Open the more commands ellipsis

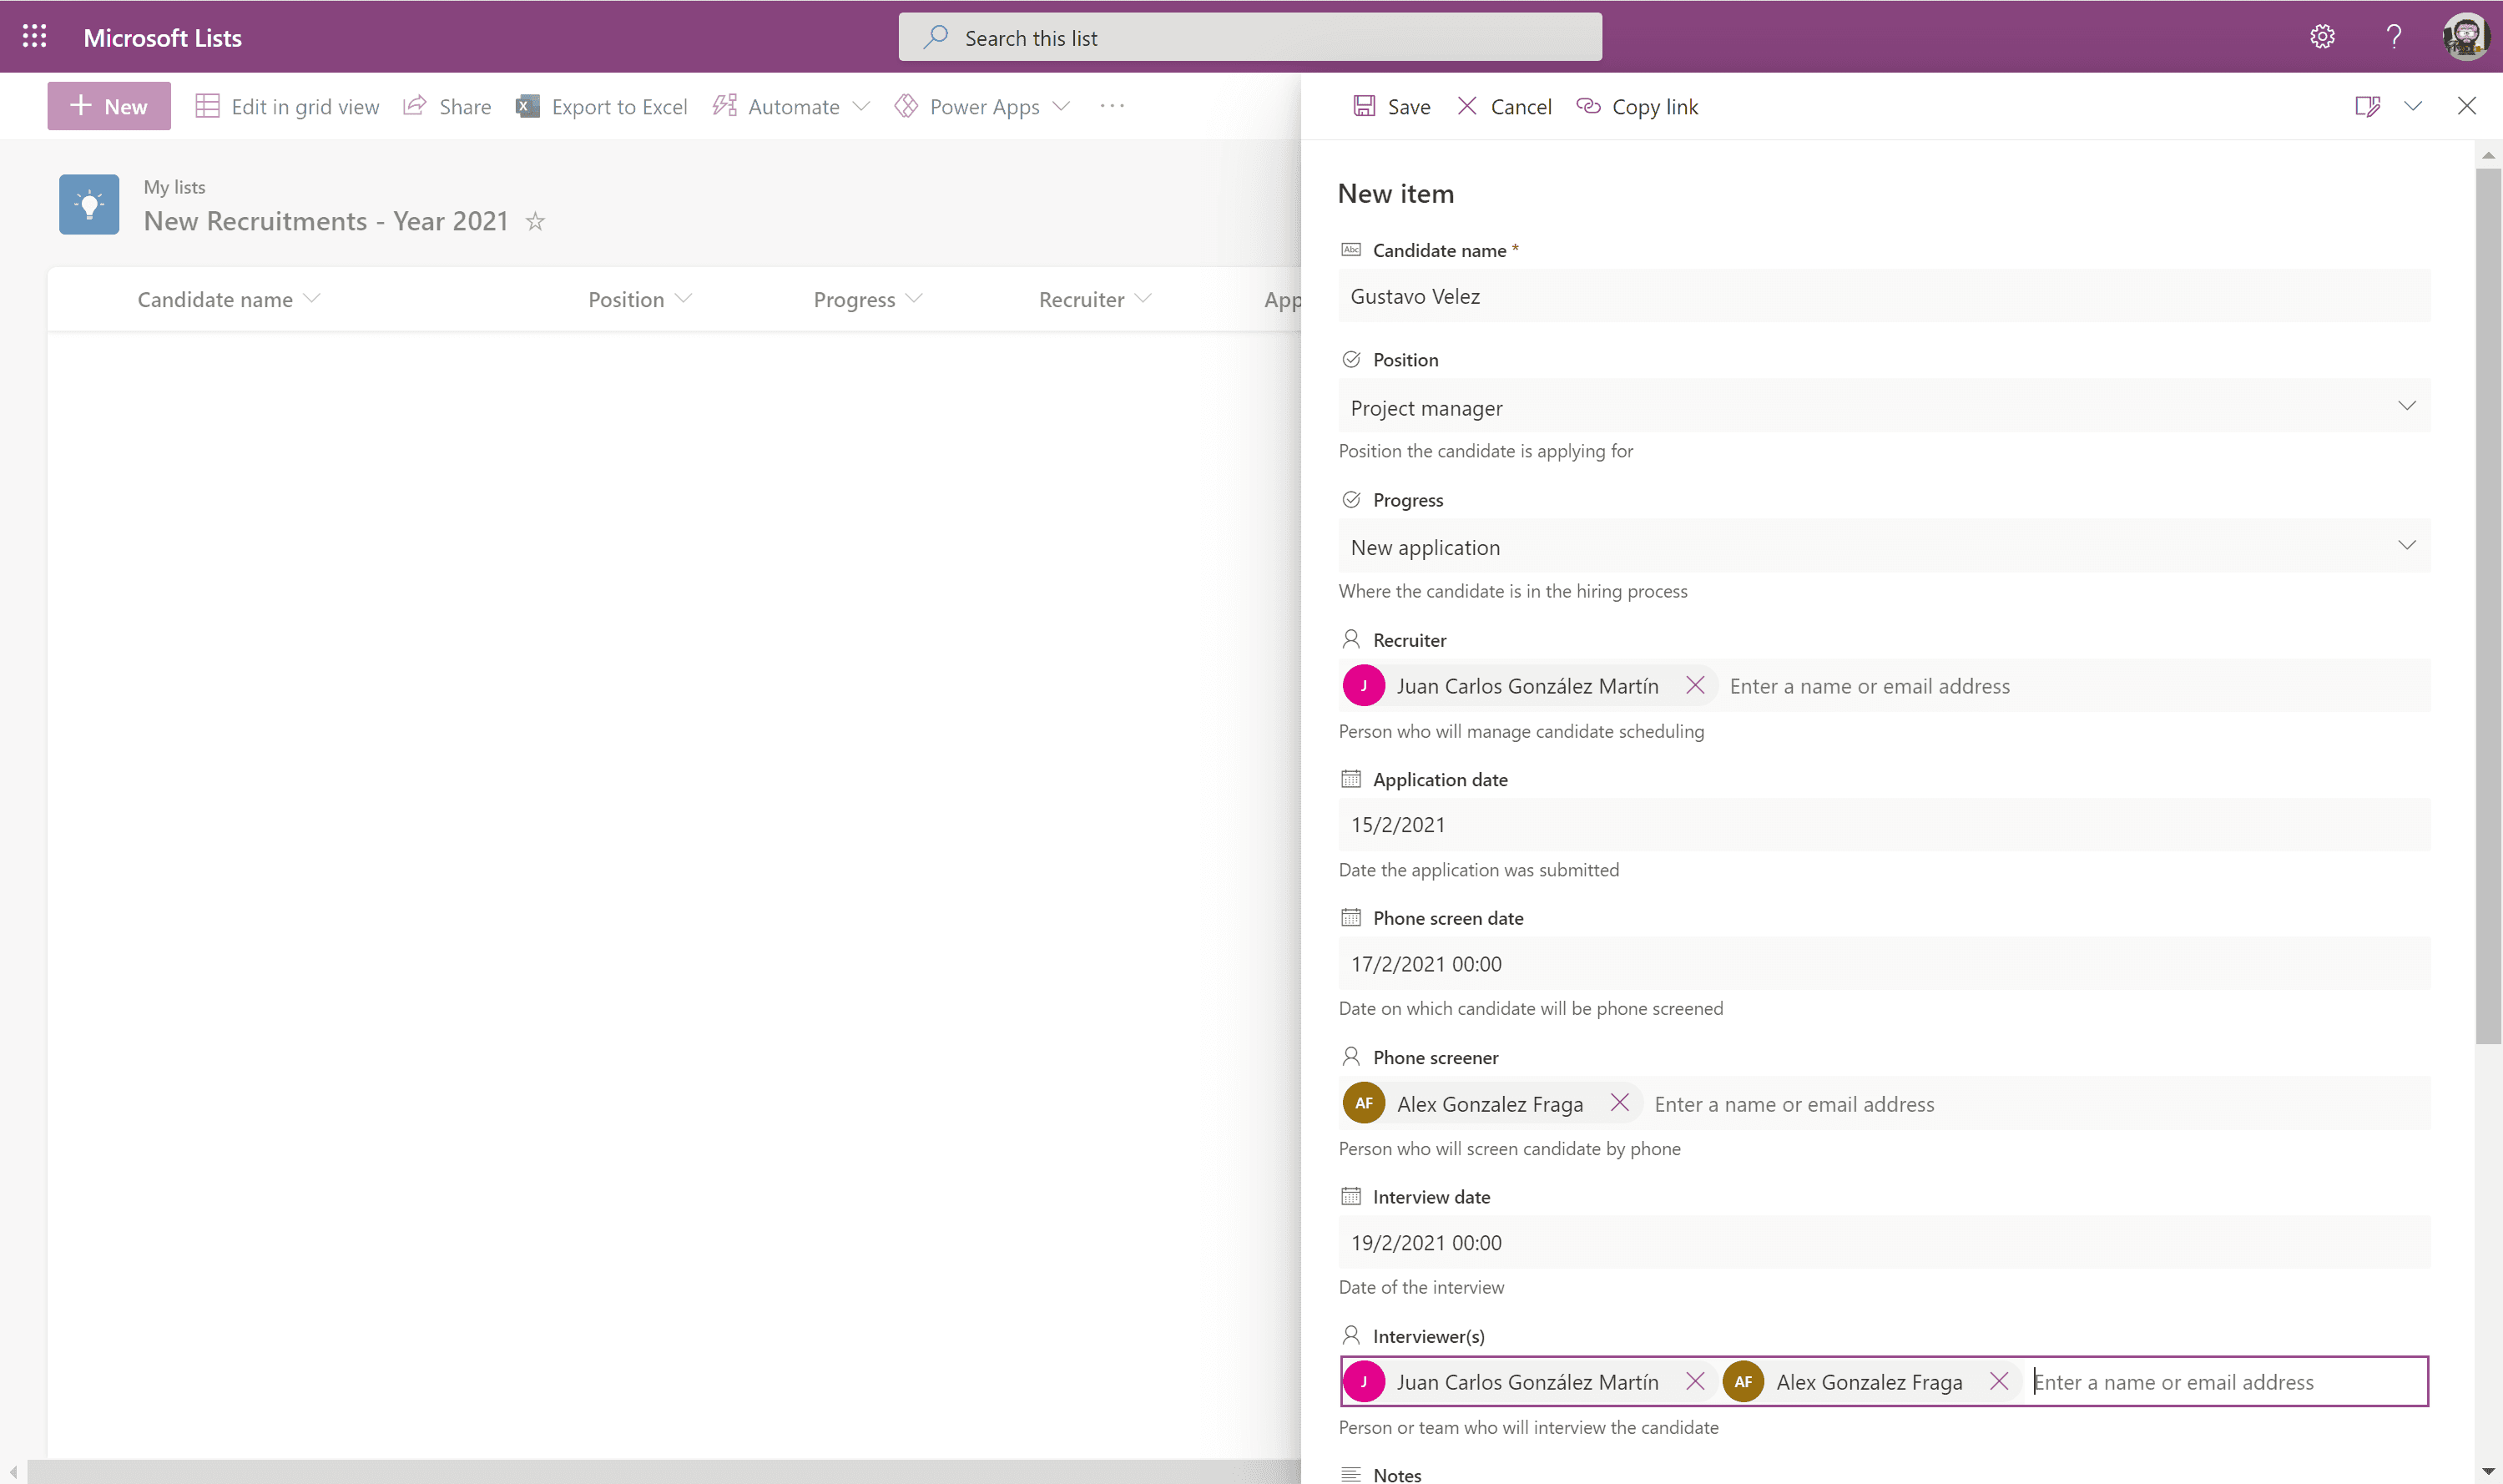[1112, 106]
